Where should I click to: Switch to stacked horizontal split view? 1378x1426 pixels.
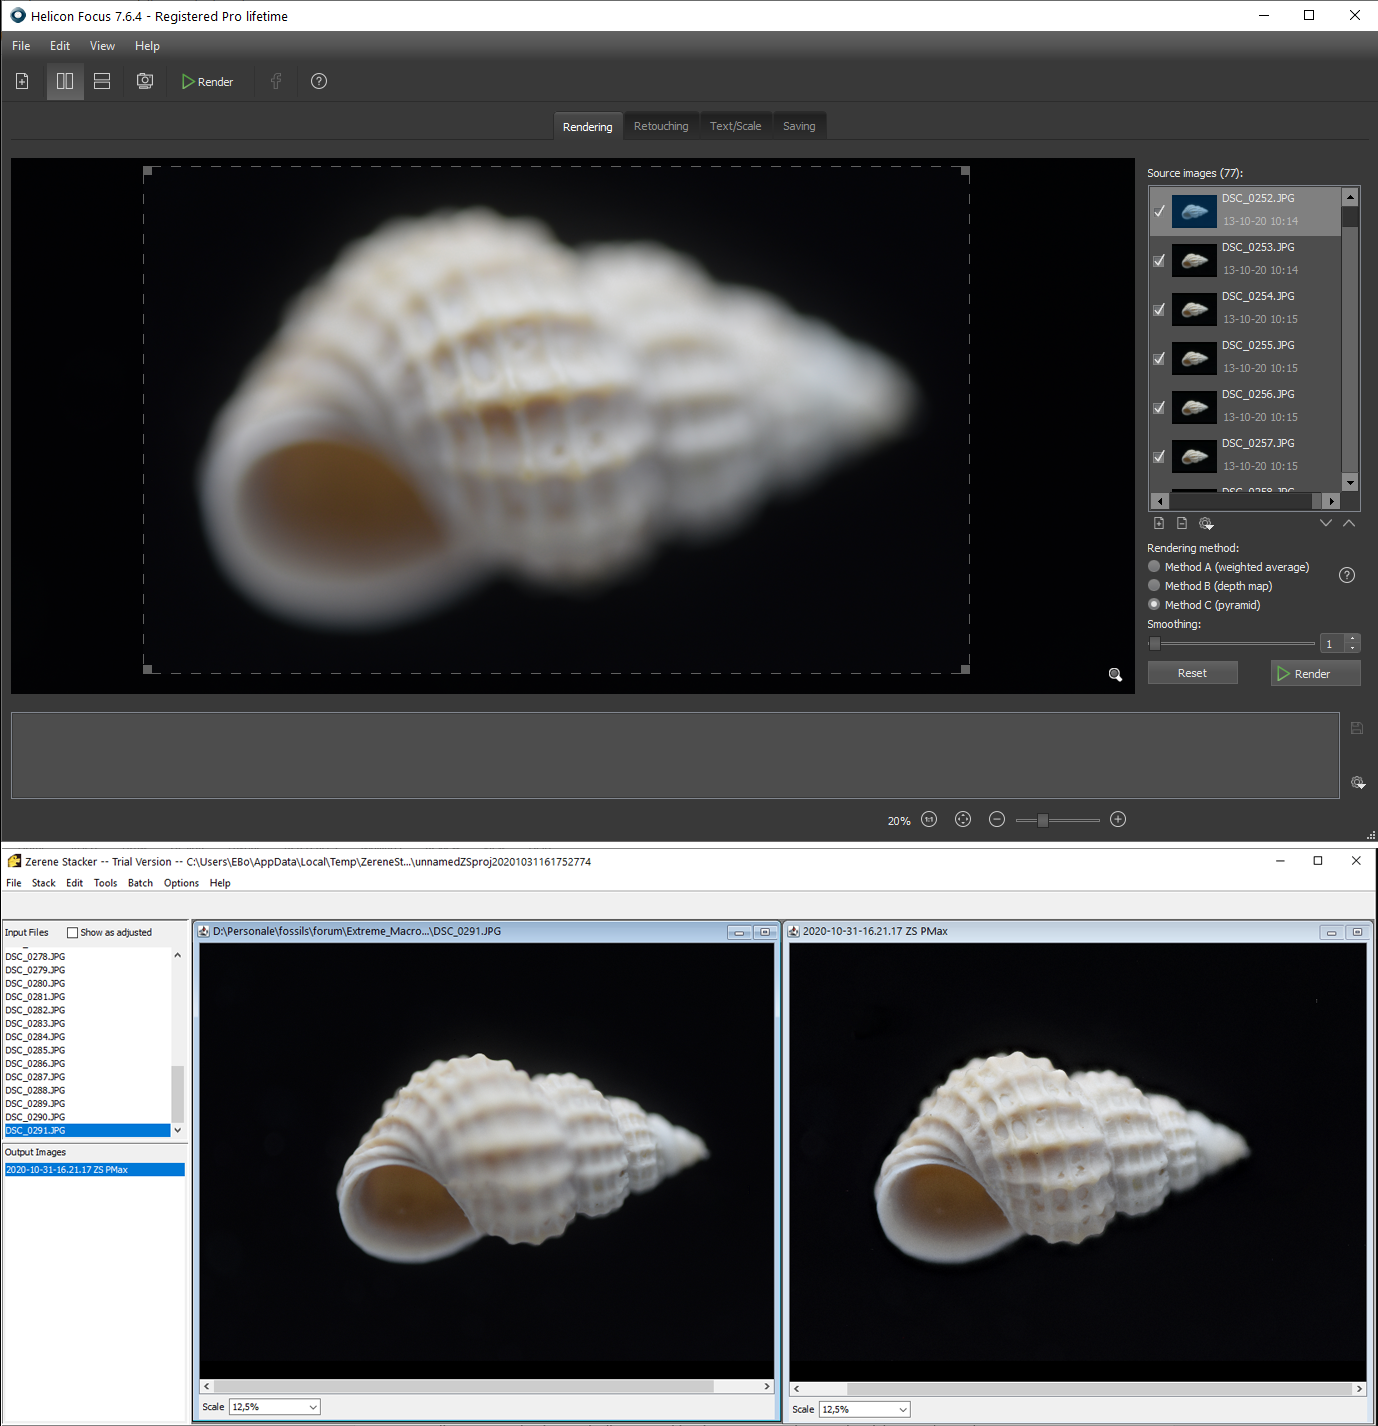coord(102,81)
